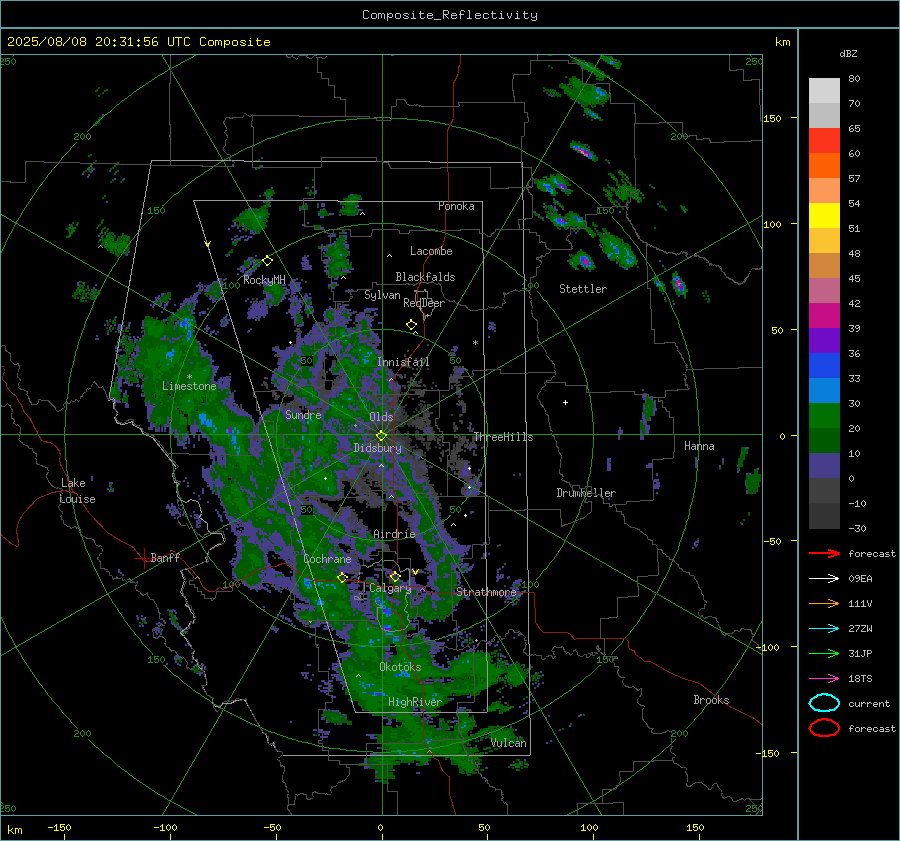Image resolution: width=900 pixels, height=841 pixels.
Task: Click the dBZ legend heading
Action: click(848, 53)
